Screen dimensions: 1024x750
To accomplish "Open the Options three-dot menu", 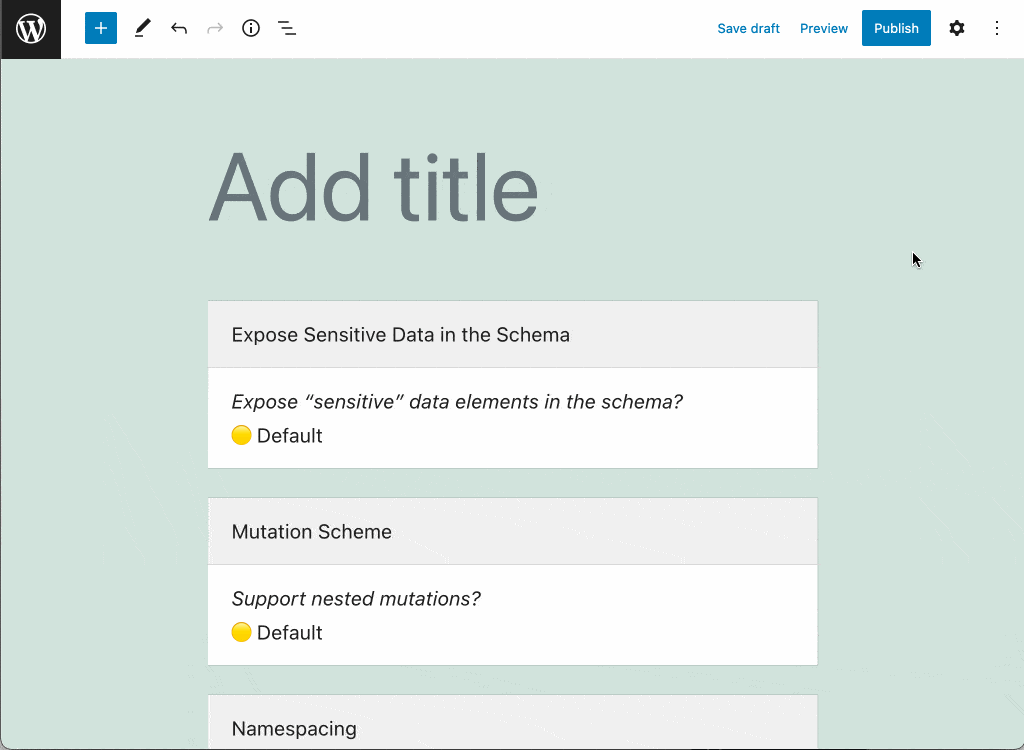I will (x=997, y=28).
